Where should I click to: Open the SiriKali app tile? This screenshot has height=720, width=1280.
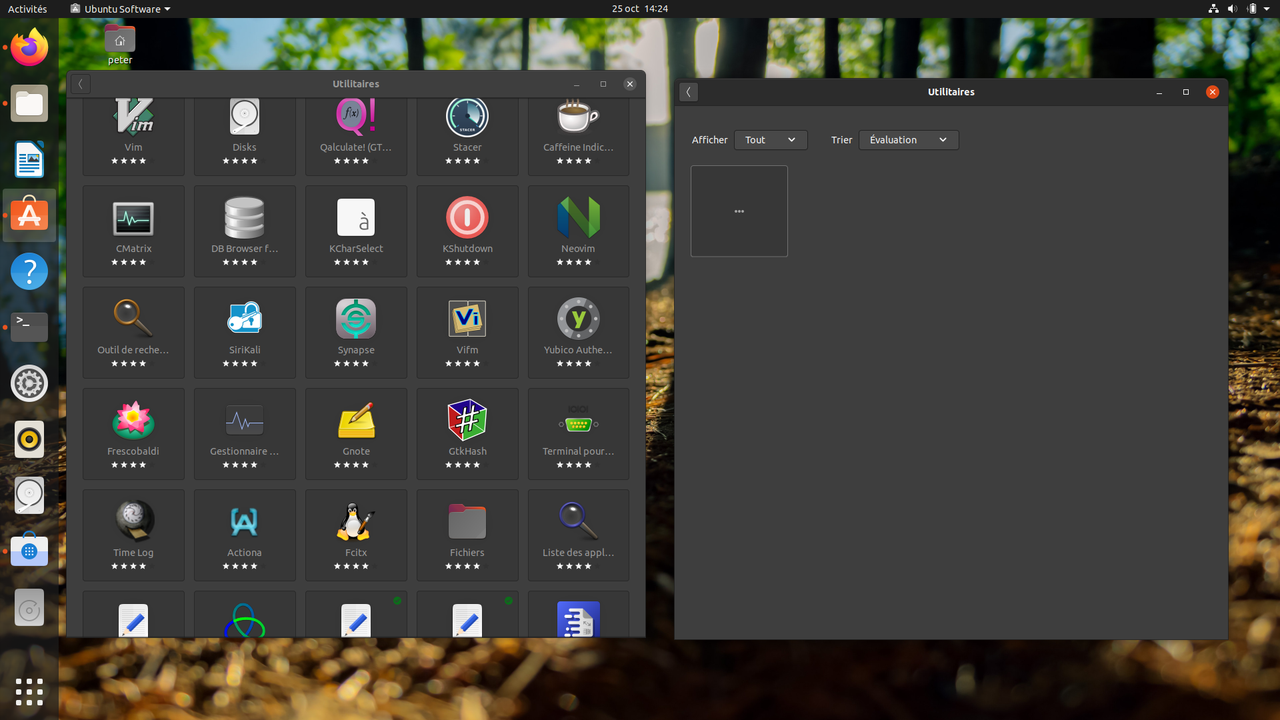(x=245, y=332)
